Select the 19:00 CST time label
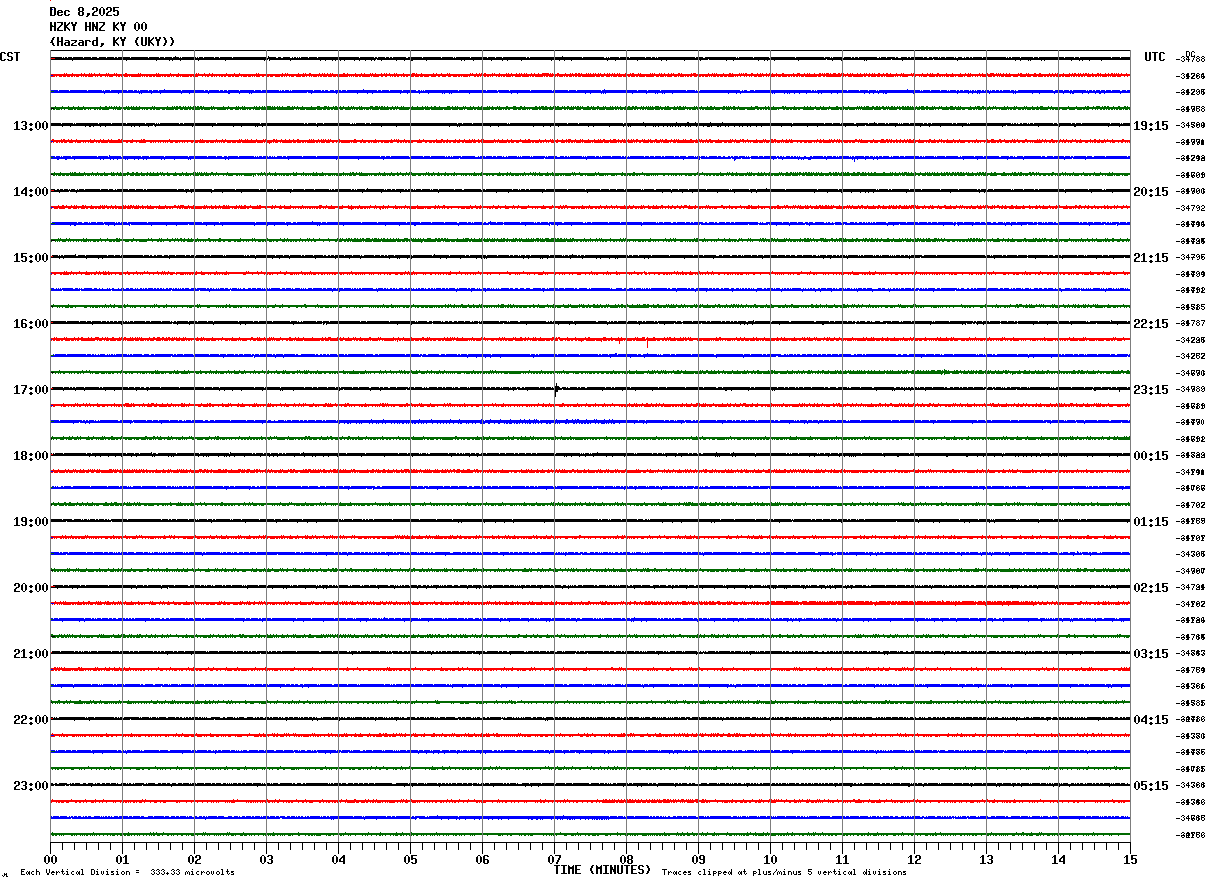1210x886 pixels. point(30,522)
